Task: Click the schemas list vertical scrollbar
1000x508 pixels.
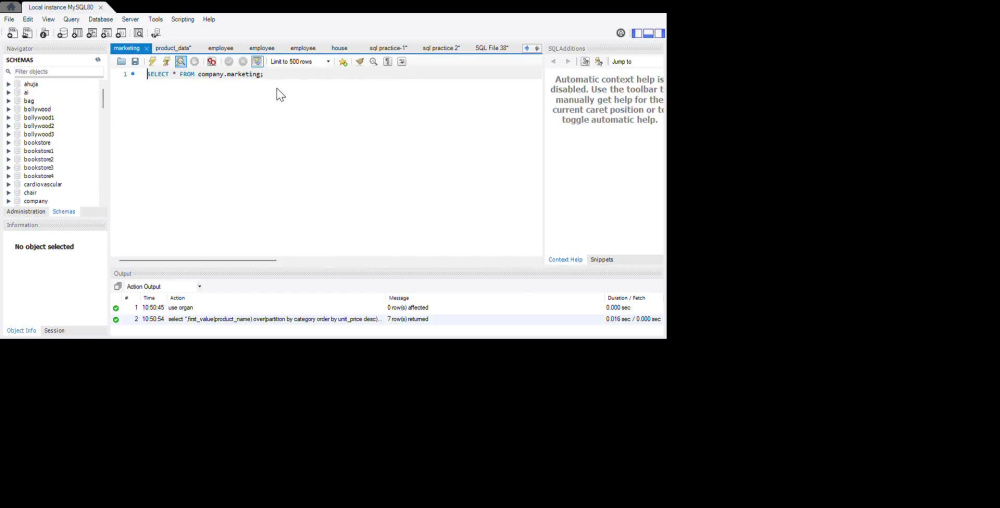Action: [x=103, y=98]
